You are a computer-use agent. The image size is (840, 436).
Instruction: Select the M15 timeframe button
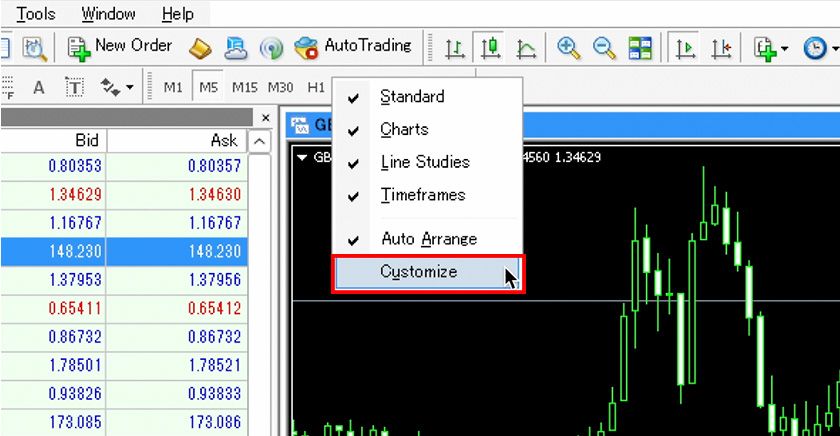coord(245,88)
